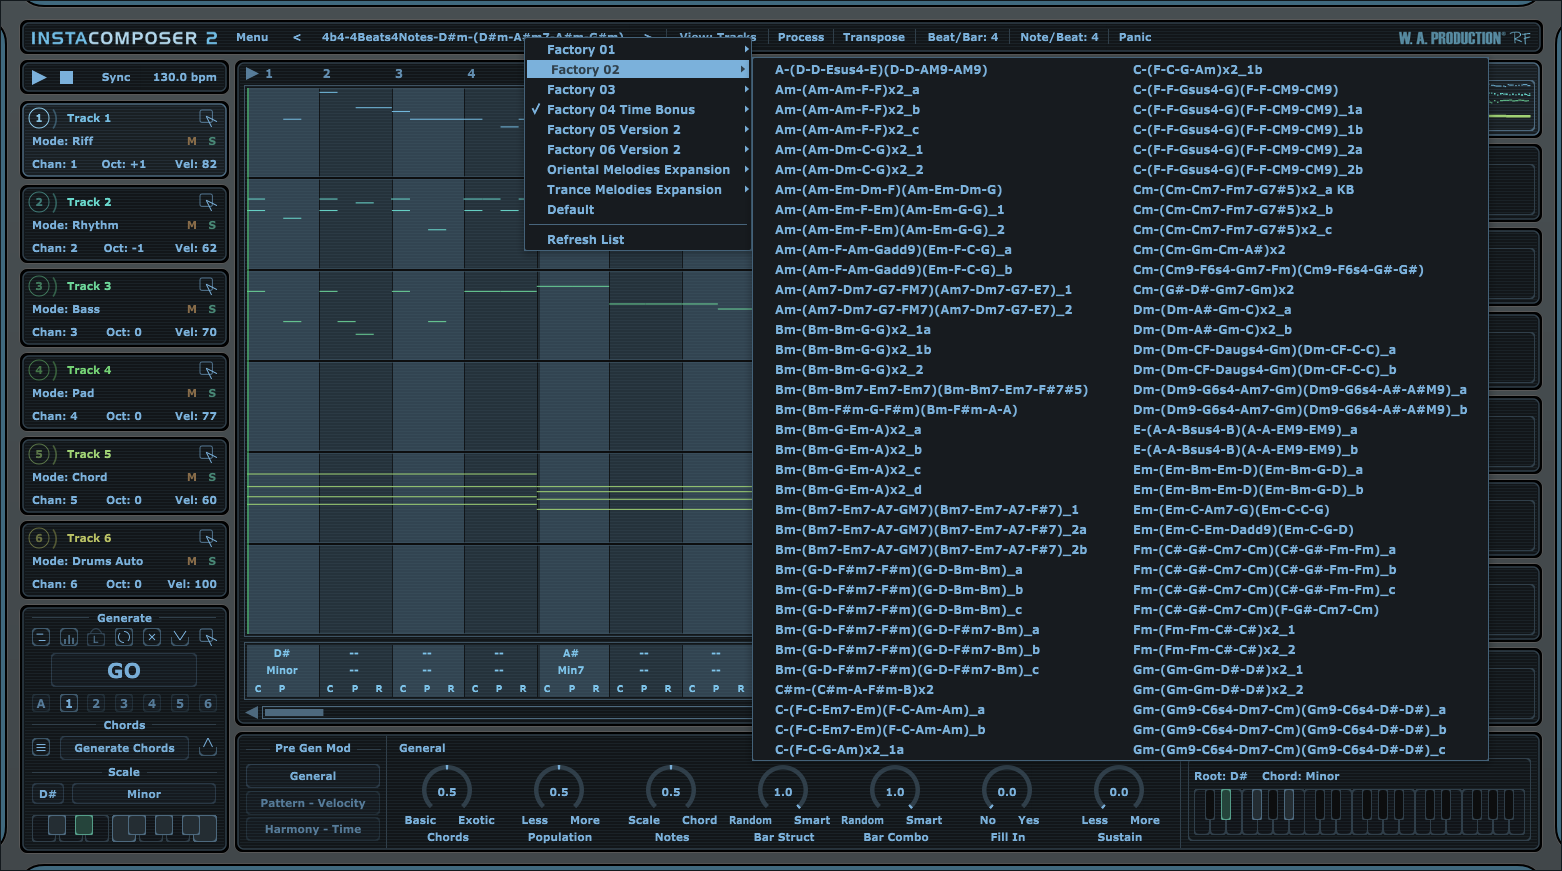Expand the Factory 03 submenu
Image resolution: width=1562 pixels, height=871 pixels.
click(638, 89)
